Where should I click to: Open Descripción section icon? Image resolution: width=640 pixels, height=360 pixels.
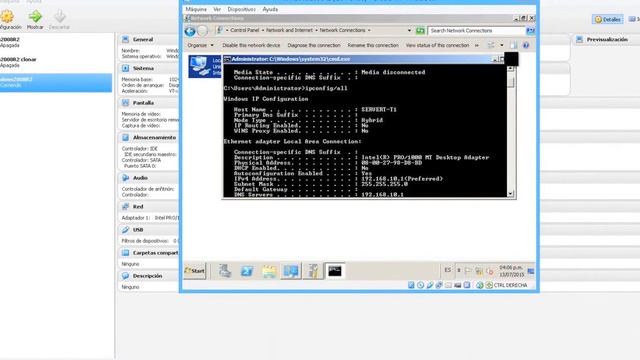tap(125, 276)
